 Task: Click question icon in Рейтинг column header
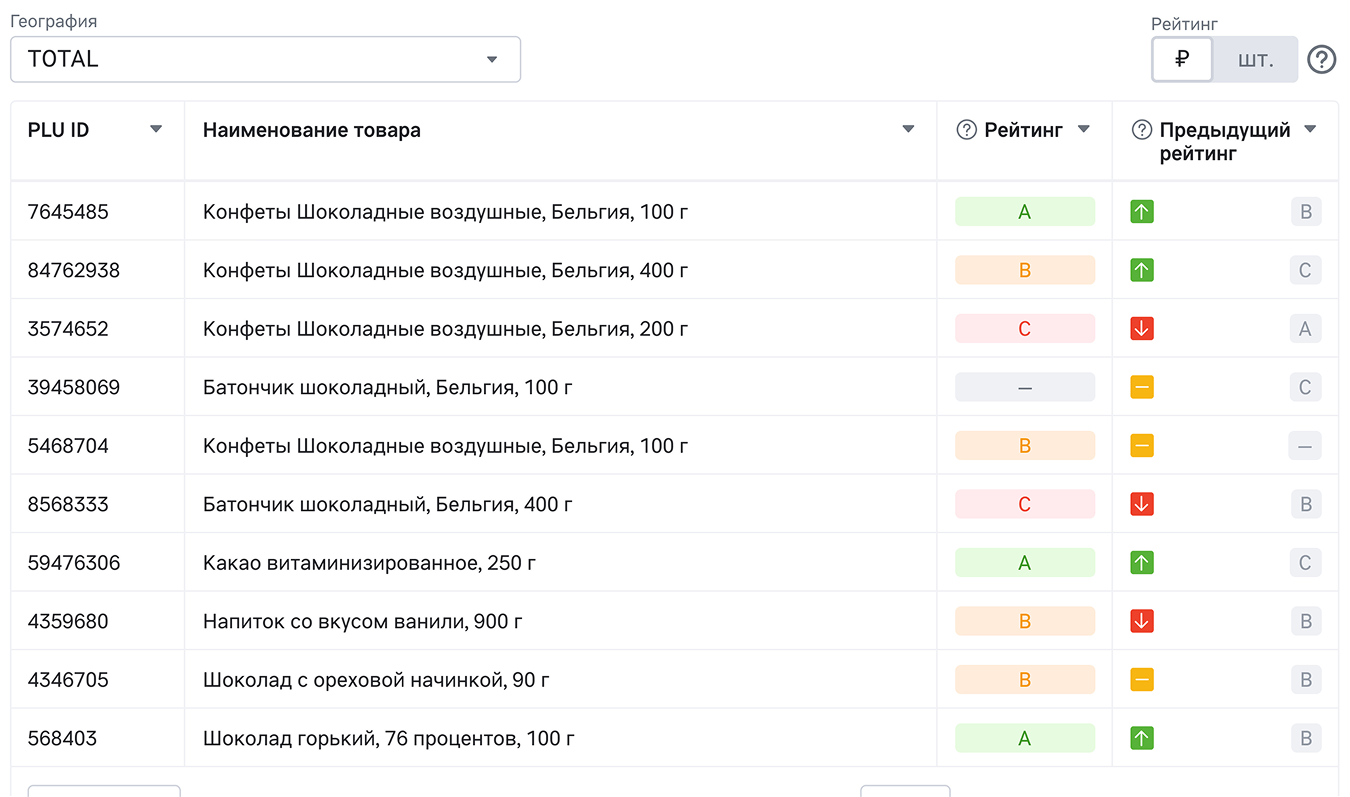pos(966,130)
